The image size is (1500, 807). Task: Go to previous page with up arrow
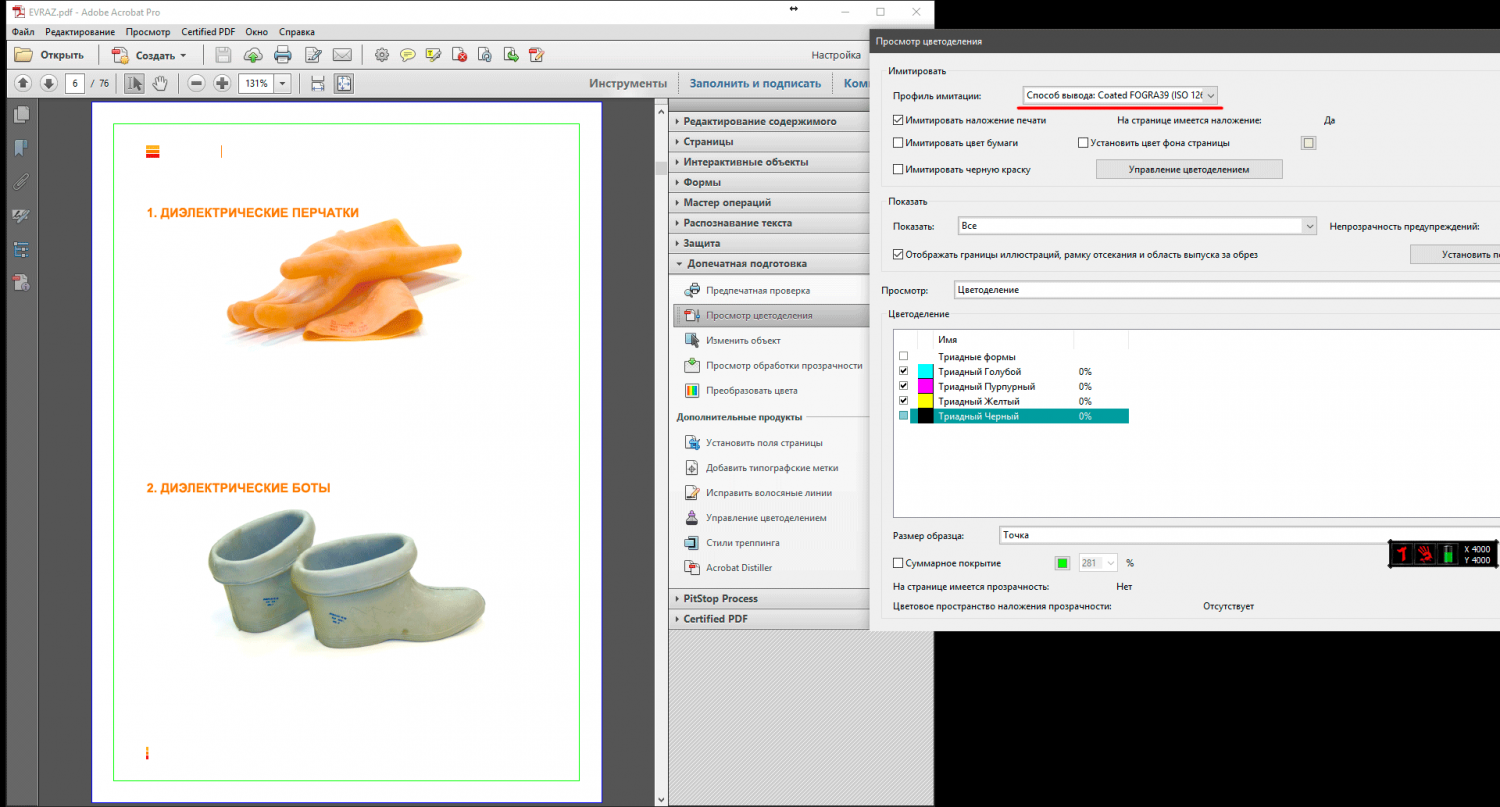tap(22, 83)
